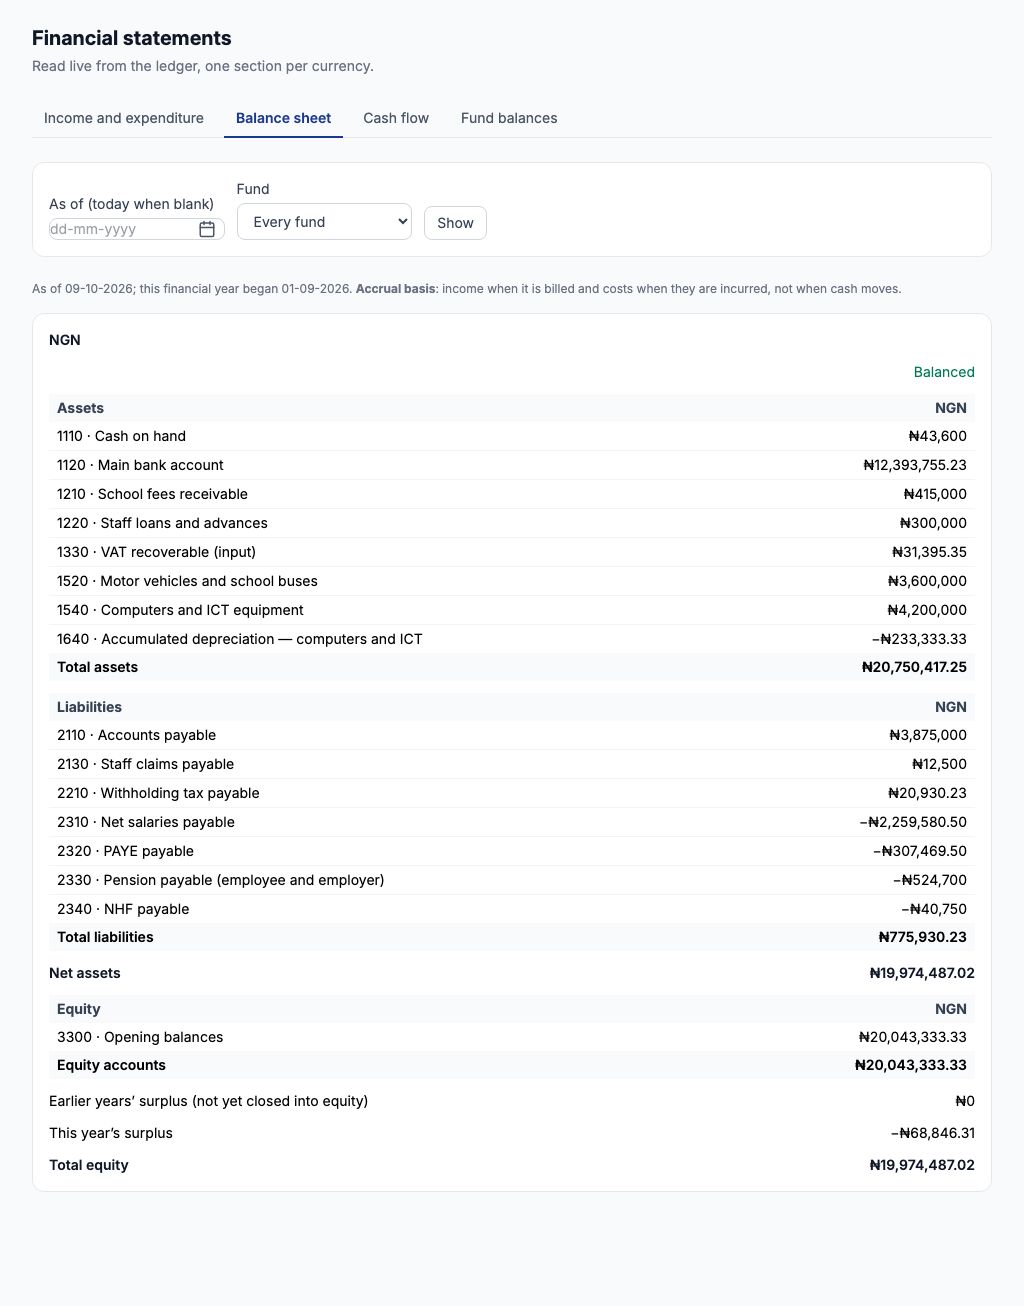This screenshot has height=1306, width=1024.
Task: Click the NGN currency section heading
Action: click(x=65, y=340)
